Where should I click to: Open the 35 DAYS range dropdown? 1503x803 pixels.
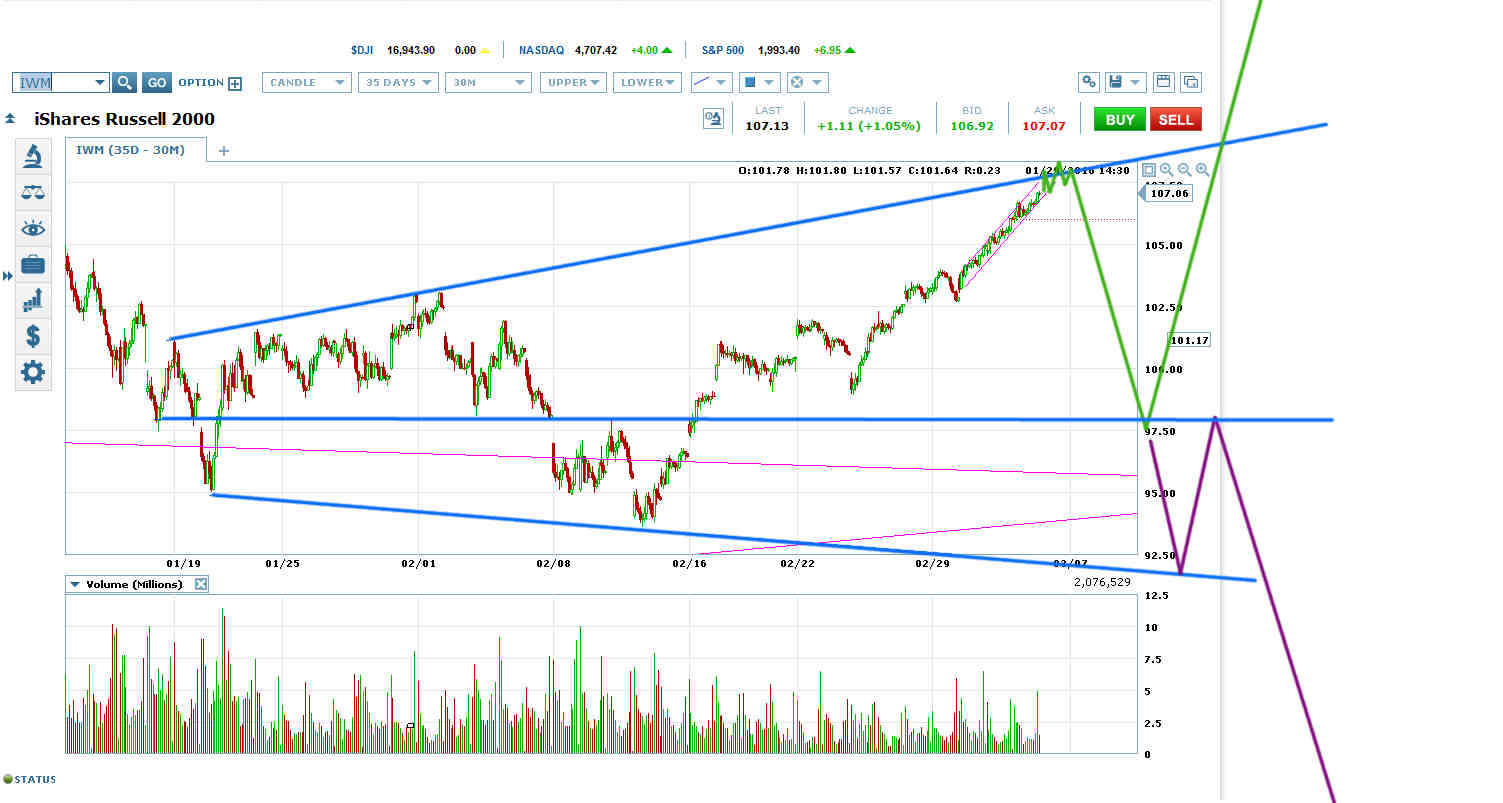point(398,83)
